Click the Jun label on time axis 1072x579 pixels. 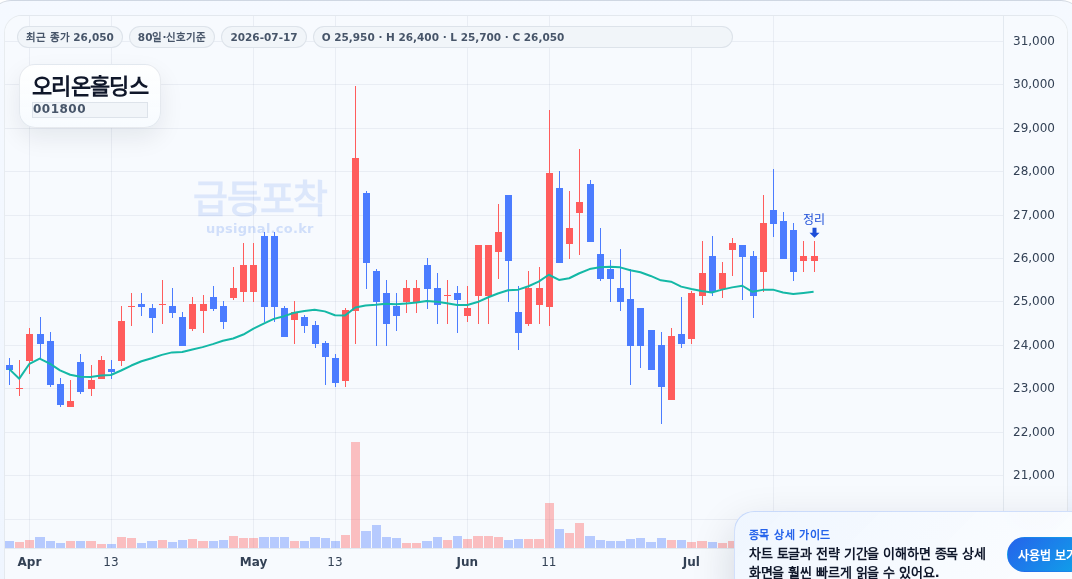tap(466, 562)
